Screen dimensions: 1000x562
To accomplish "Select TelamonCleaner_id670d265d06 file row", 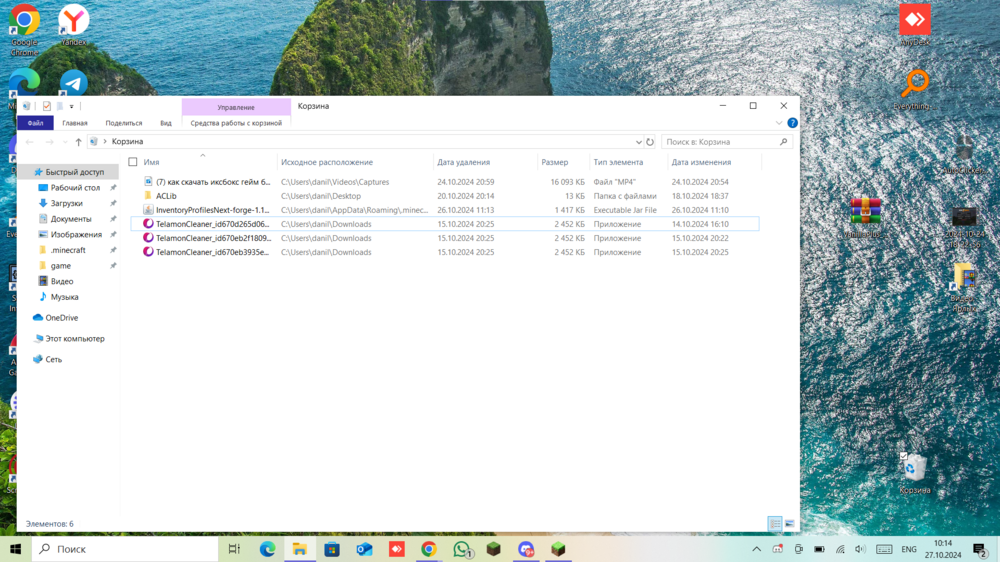I will coord(445,224).
